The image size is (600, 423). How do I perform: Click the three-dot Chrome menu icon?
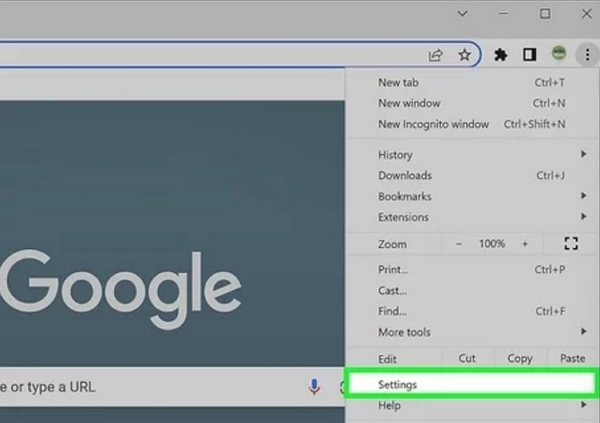click(x=587, y=55)
